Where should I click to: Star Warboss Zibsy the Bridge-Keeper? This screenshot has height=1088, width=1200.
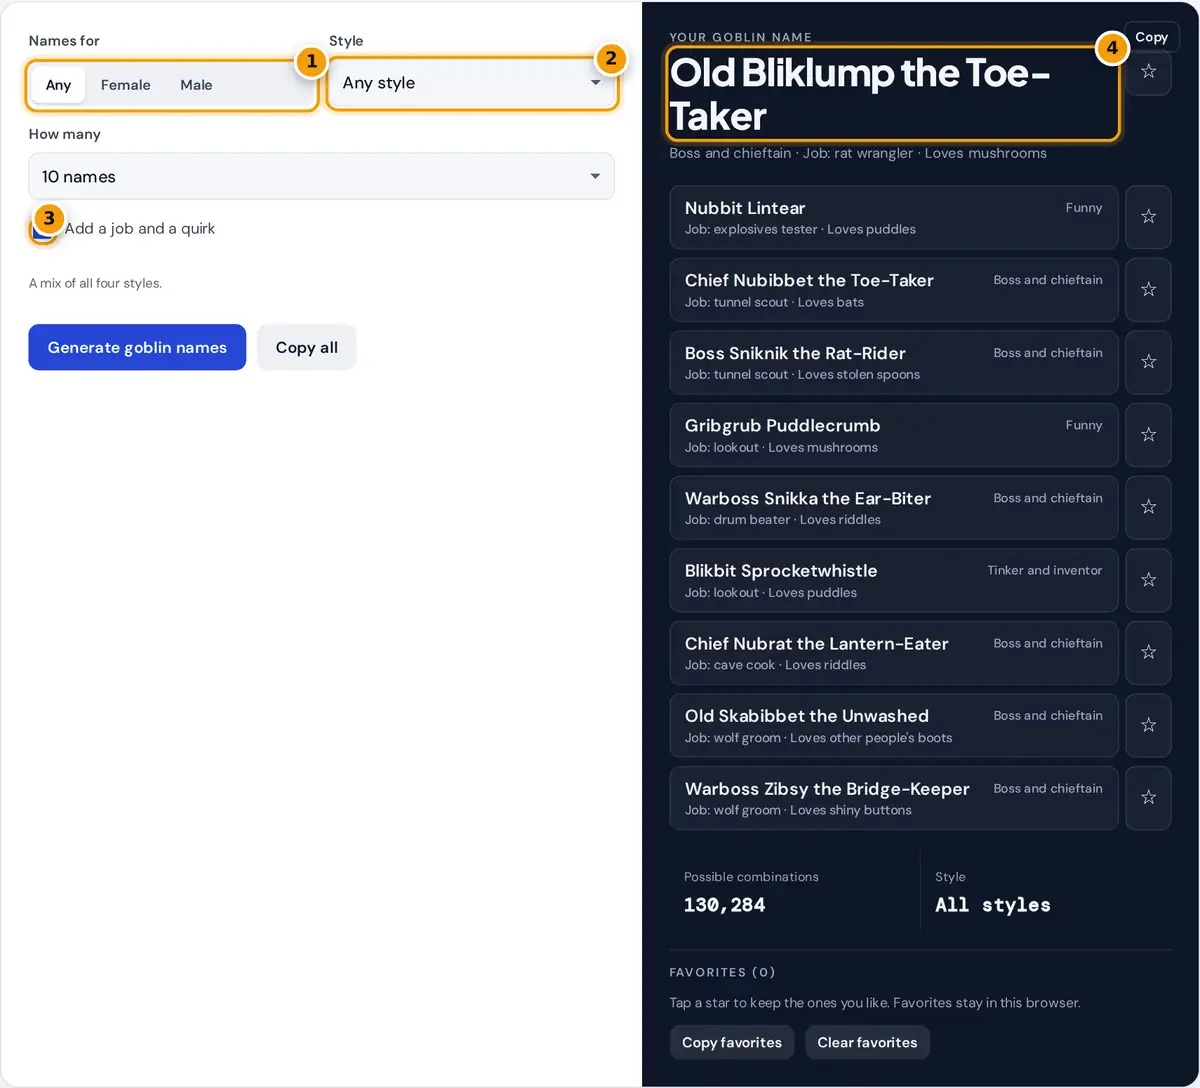click(x=1148, y=798)
